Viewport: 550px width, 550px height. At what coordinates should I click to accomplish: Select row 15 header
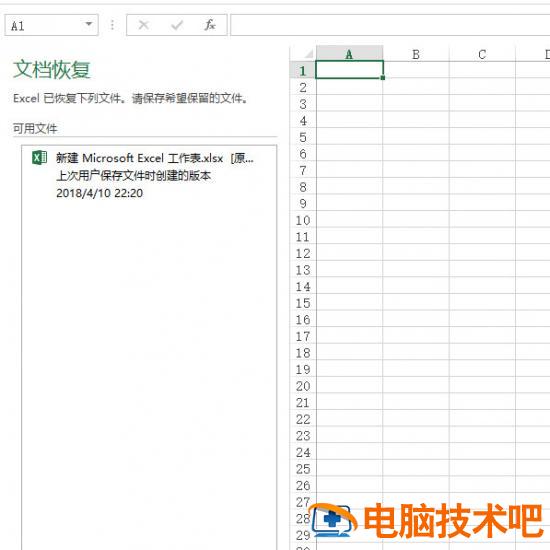(303, 303)
